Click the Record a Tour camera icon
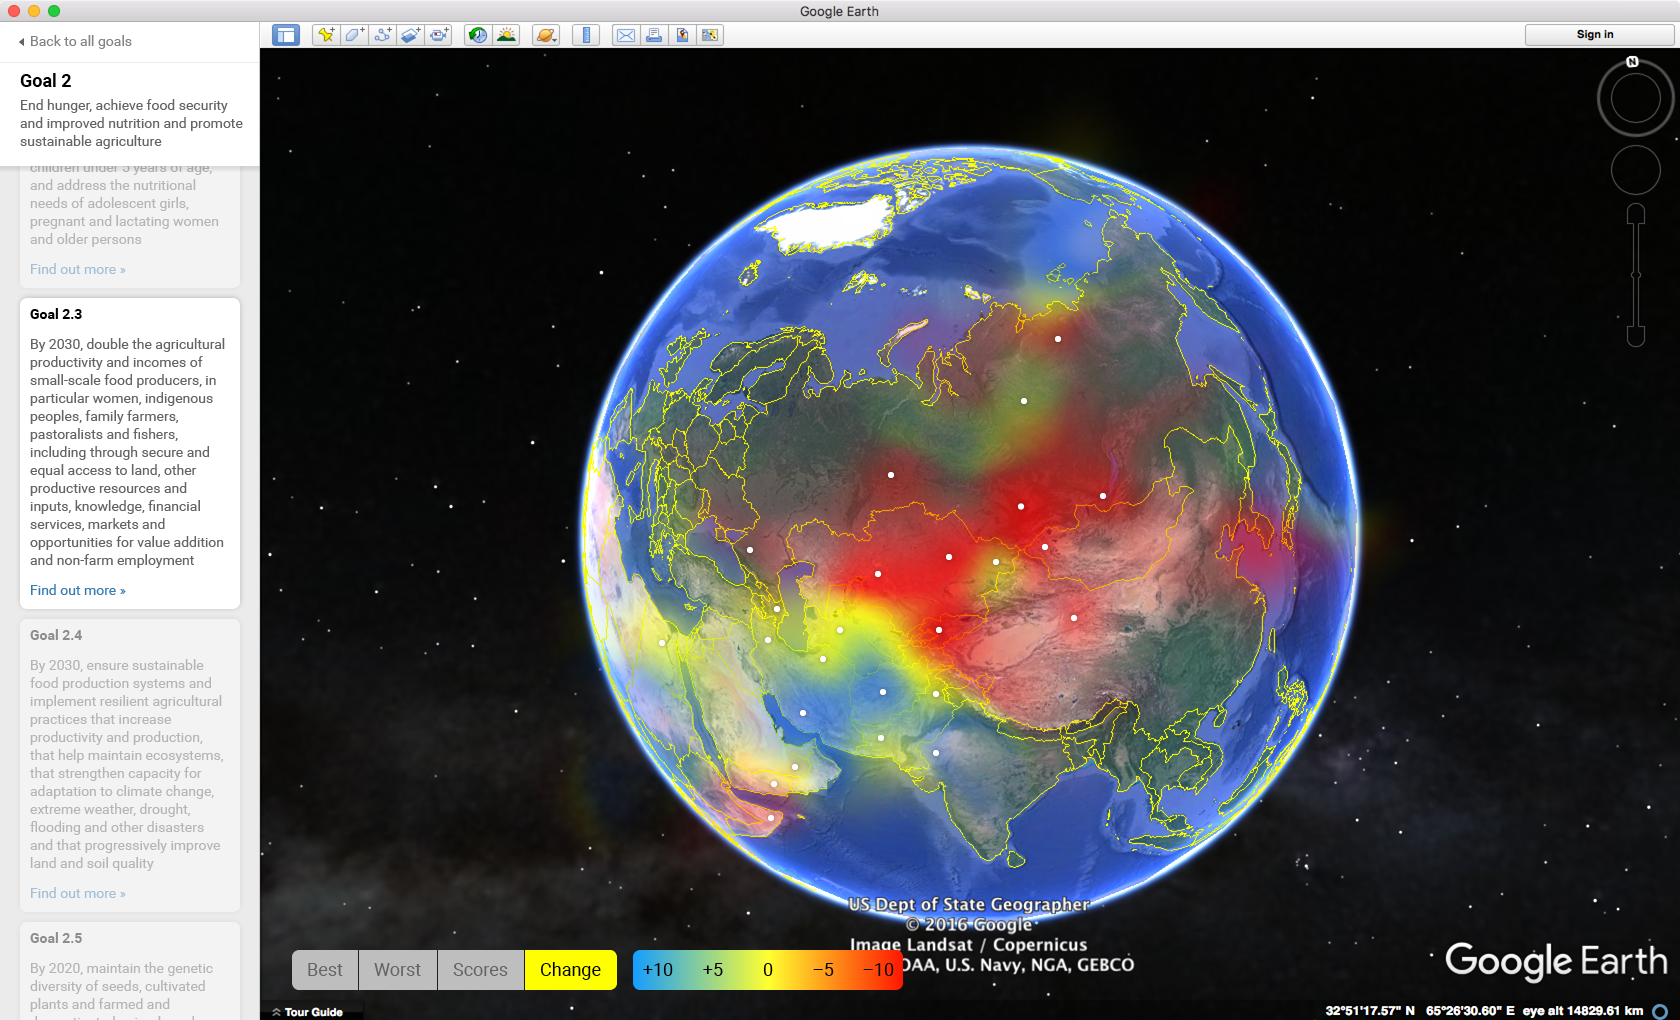Viewport: 1680px width, 1020px height. (x=438, y=35)
